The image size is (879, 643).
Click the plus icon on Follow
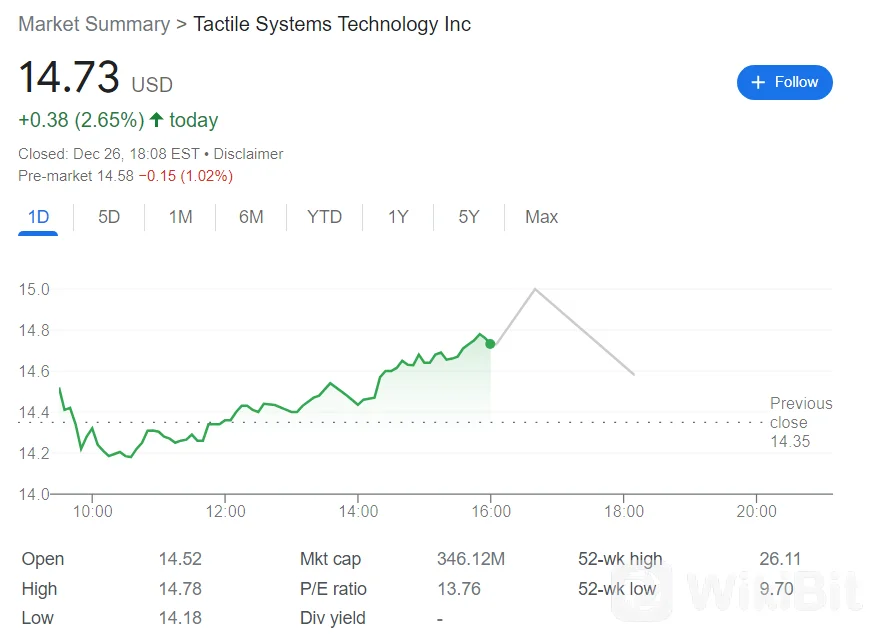(x=758, y=82)
